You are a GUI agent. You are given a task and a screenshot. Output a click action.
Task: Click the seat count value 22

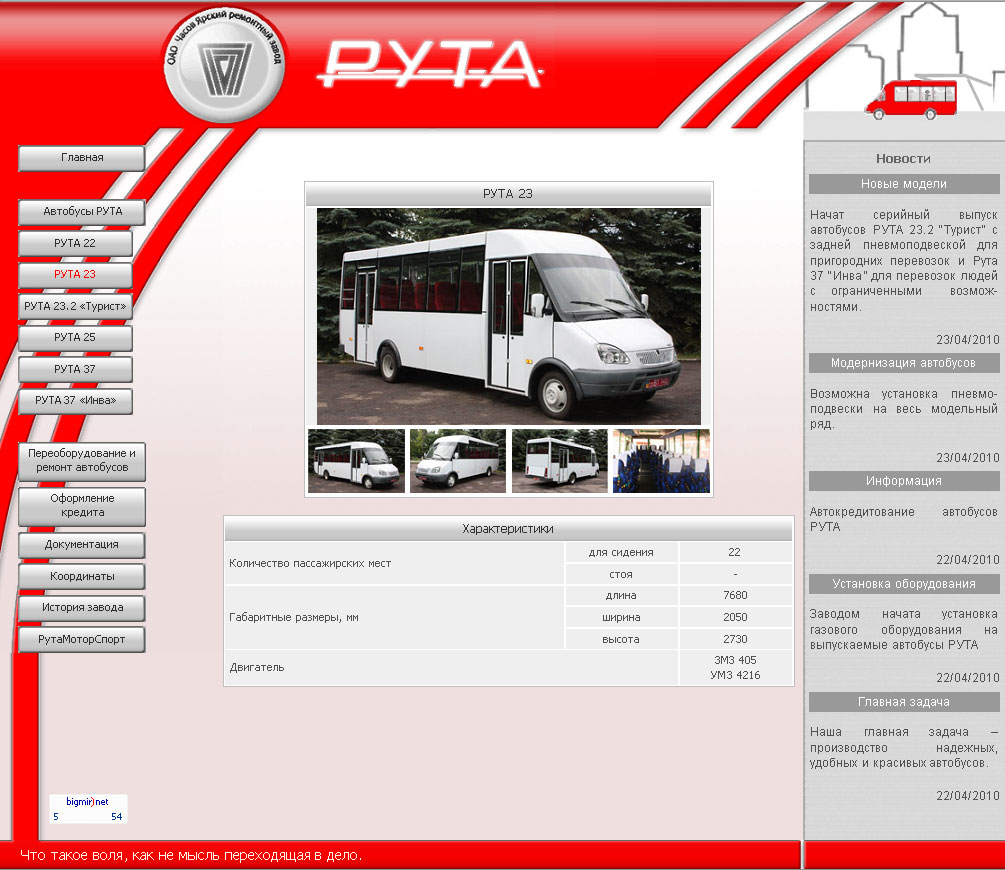735,553
